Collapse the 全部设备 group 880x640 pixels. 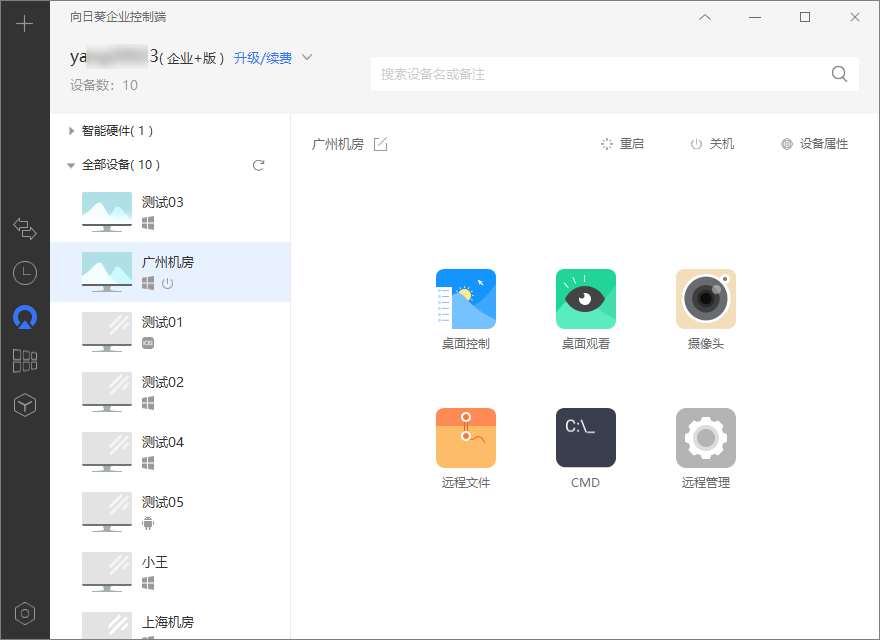71,165
